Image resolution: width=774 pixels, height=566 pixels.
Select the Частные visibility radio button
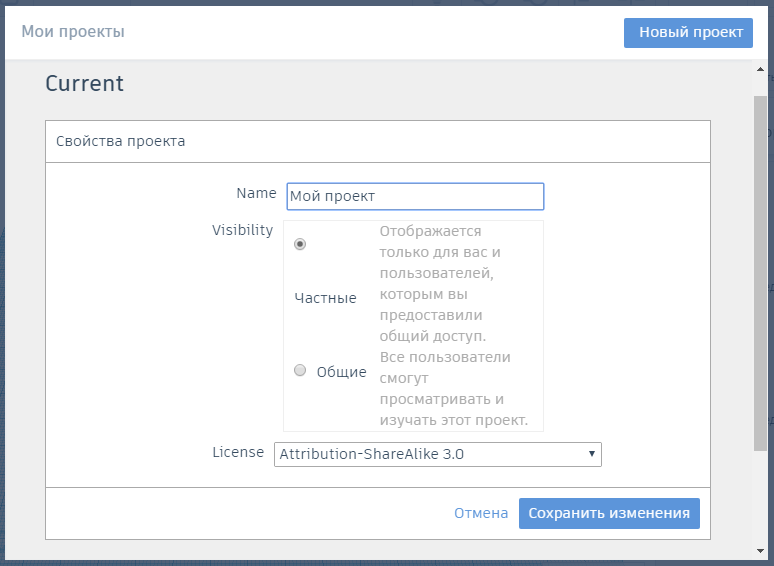pos(300,244)
